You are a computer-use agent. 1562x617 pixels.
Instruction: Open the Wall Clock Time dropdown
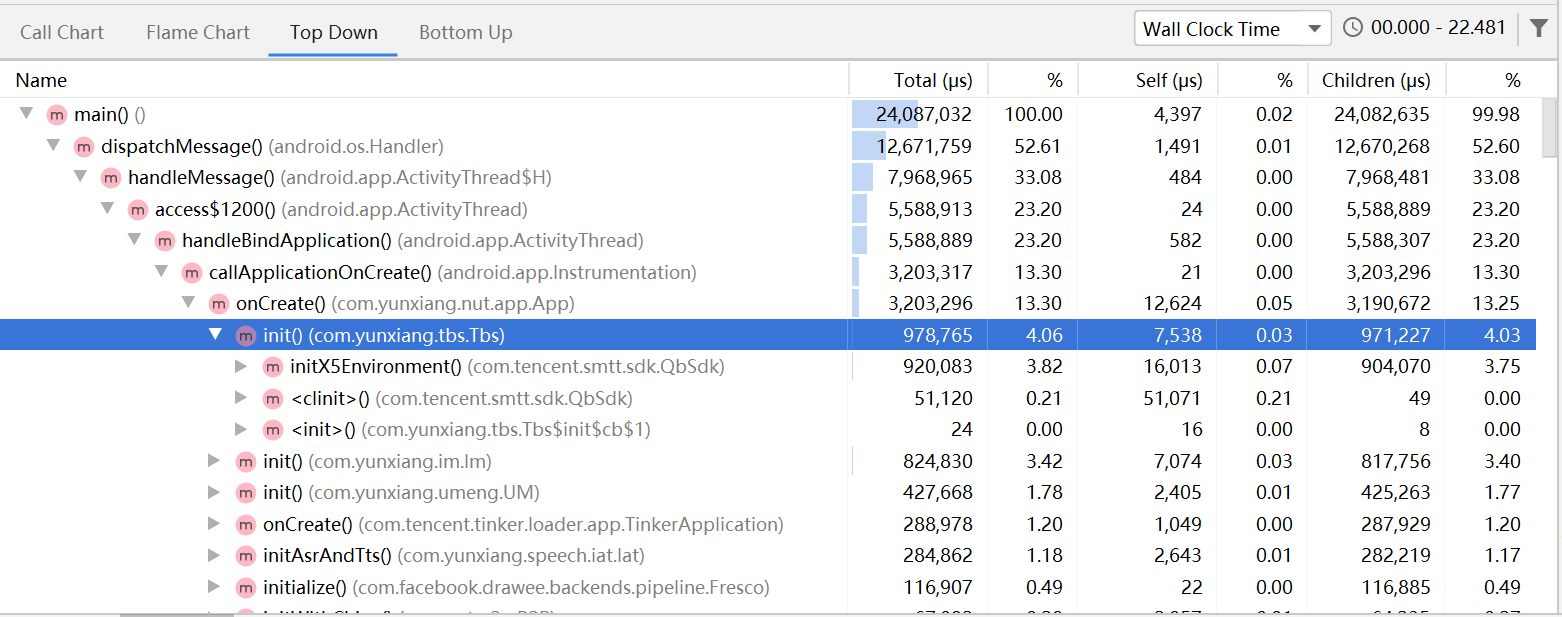click(x=1232, y=29)
